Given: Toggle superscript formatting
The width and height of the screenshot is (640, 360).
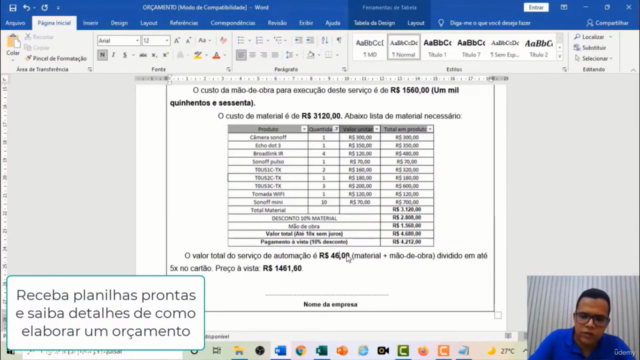Looking at the screenshot, I should pyautogui.click(x=165, y=55).
